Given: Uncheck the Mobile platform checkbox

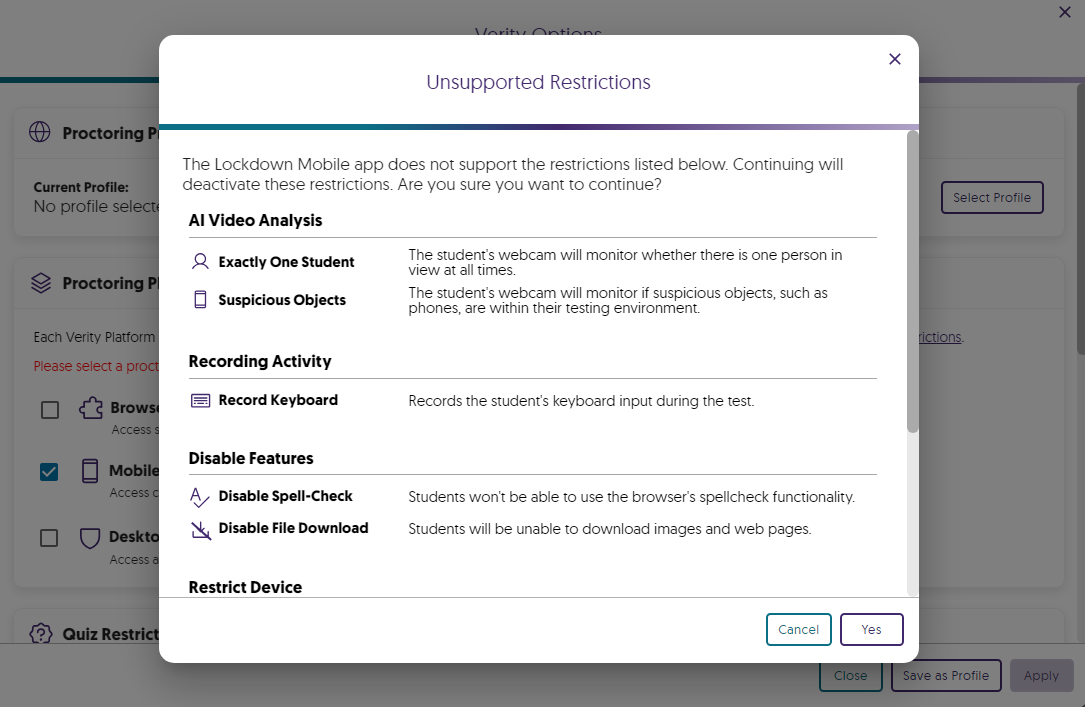Looking at the screenshot, I should tap(49, 472).
